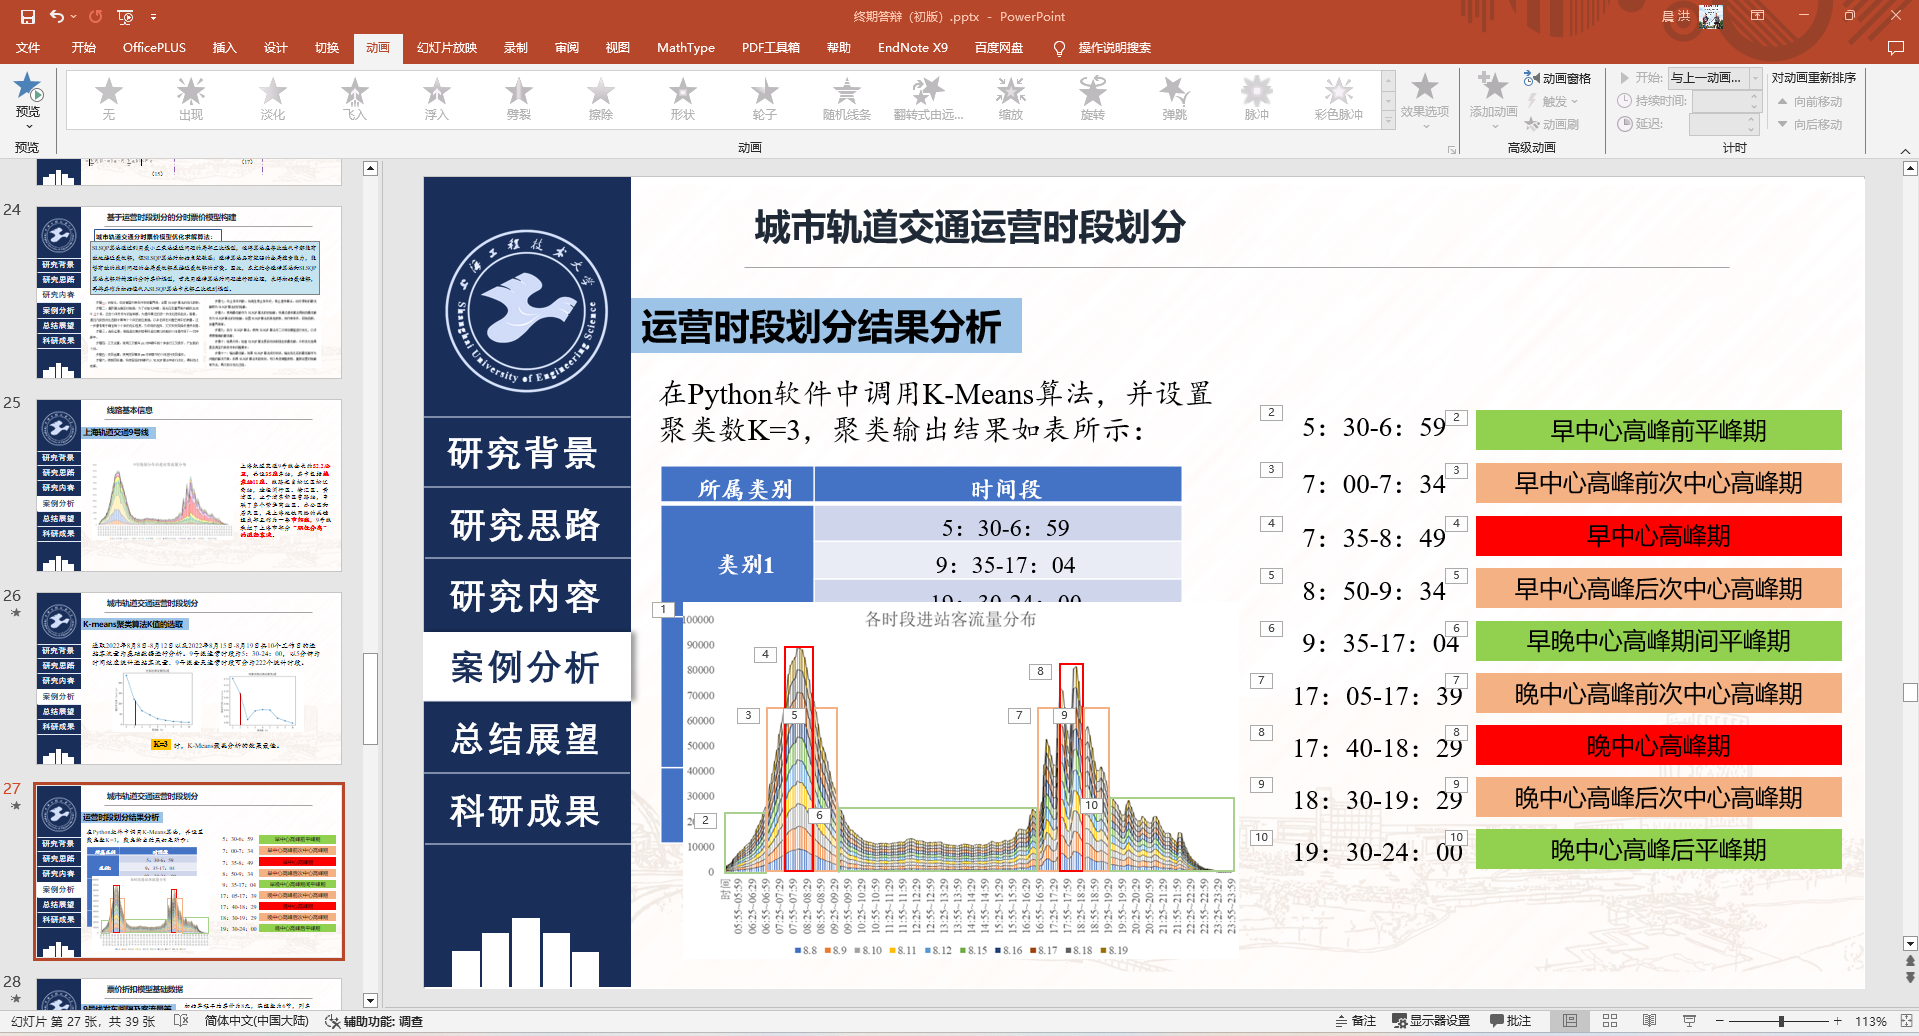Select the 弹跳 (Bounce) animation effect
This screenshot has height=1036, width=1919.
[1174, 99]
